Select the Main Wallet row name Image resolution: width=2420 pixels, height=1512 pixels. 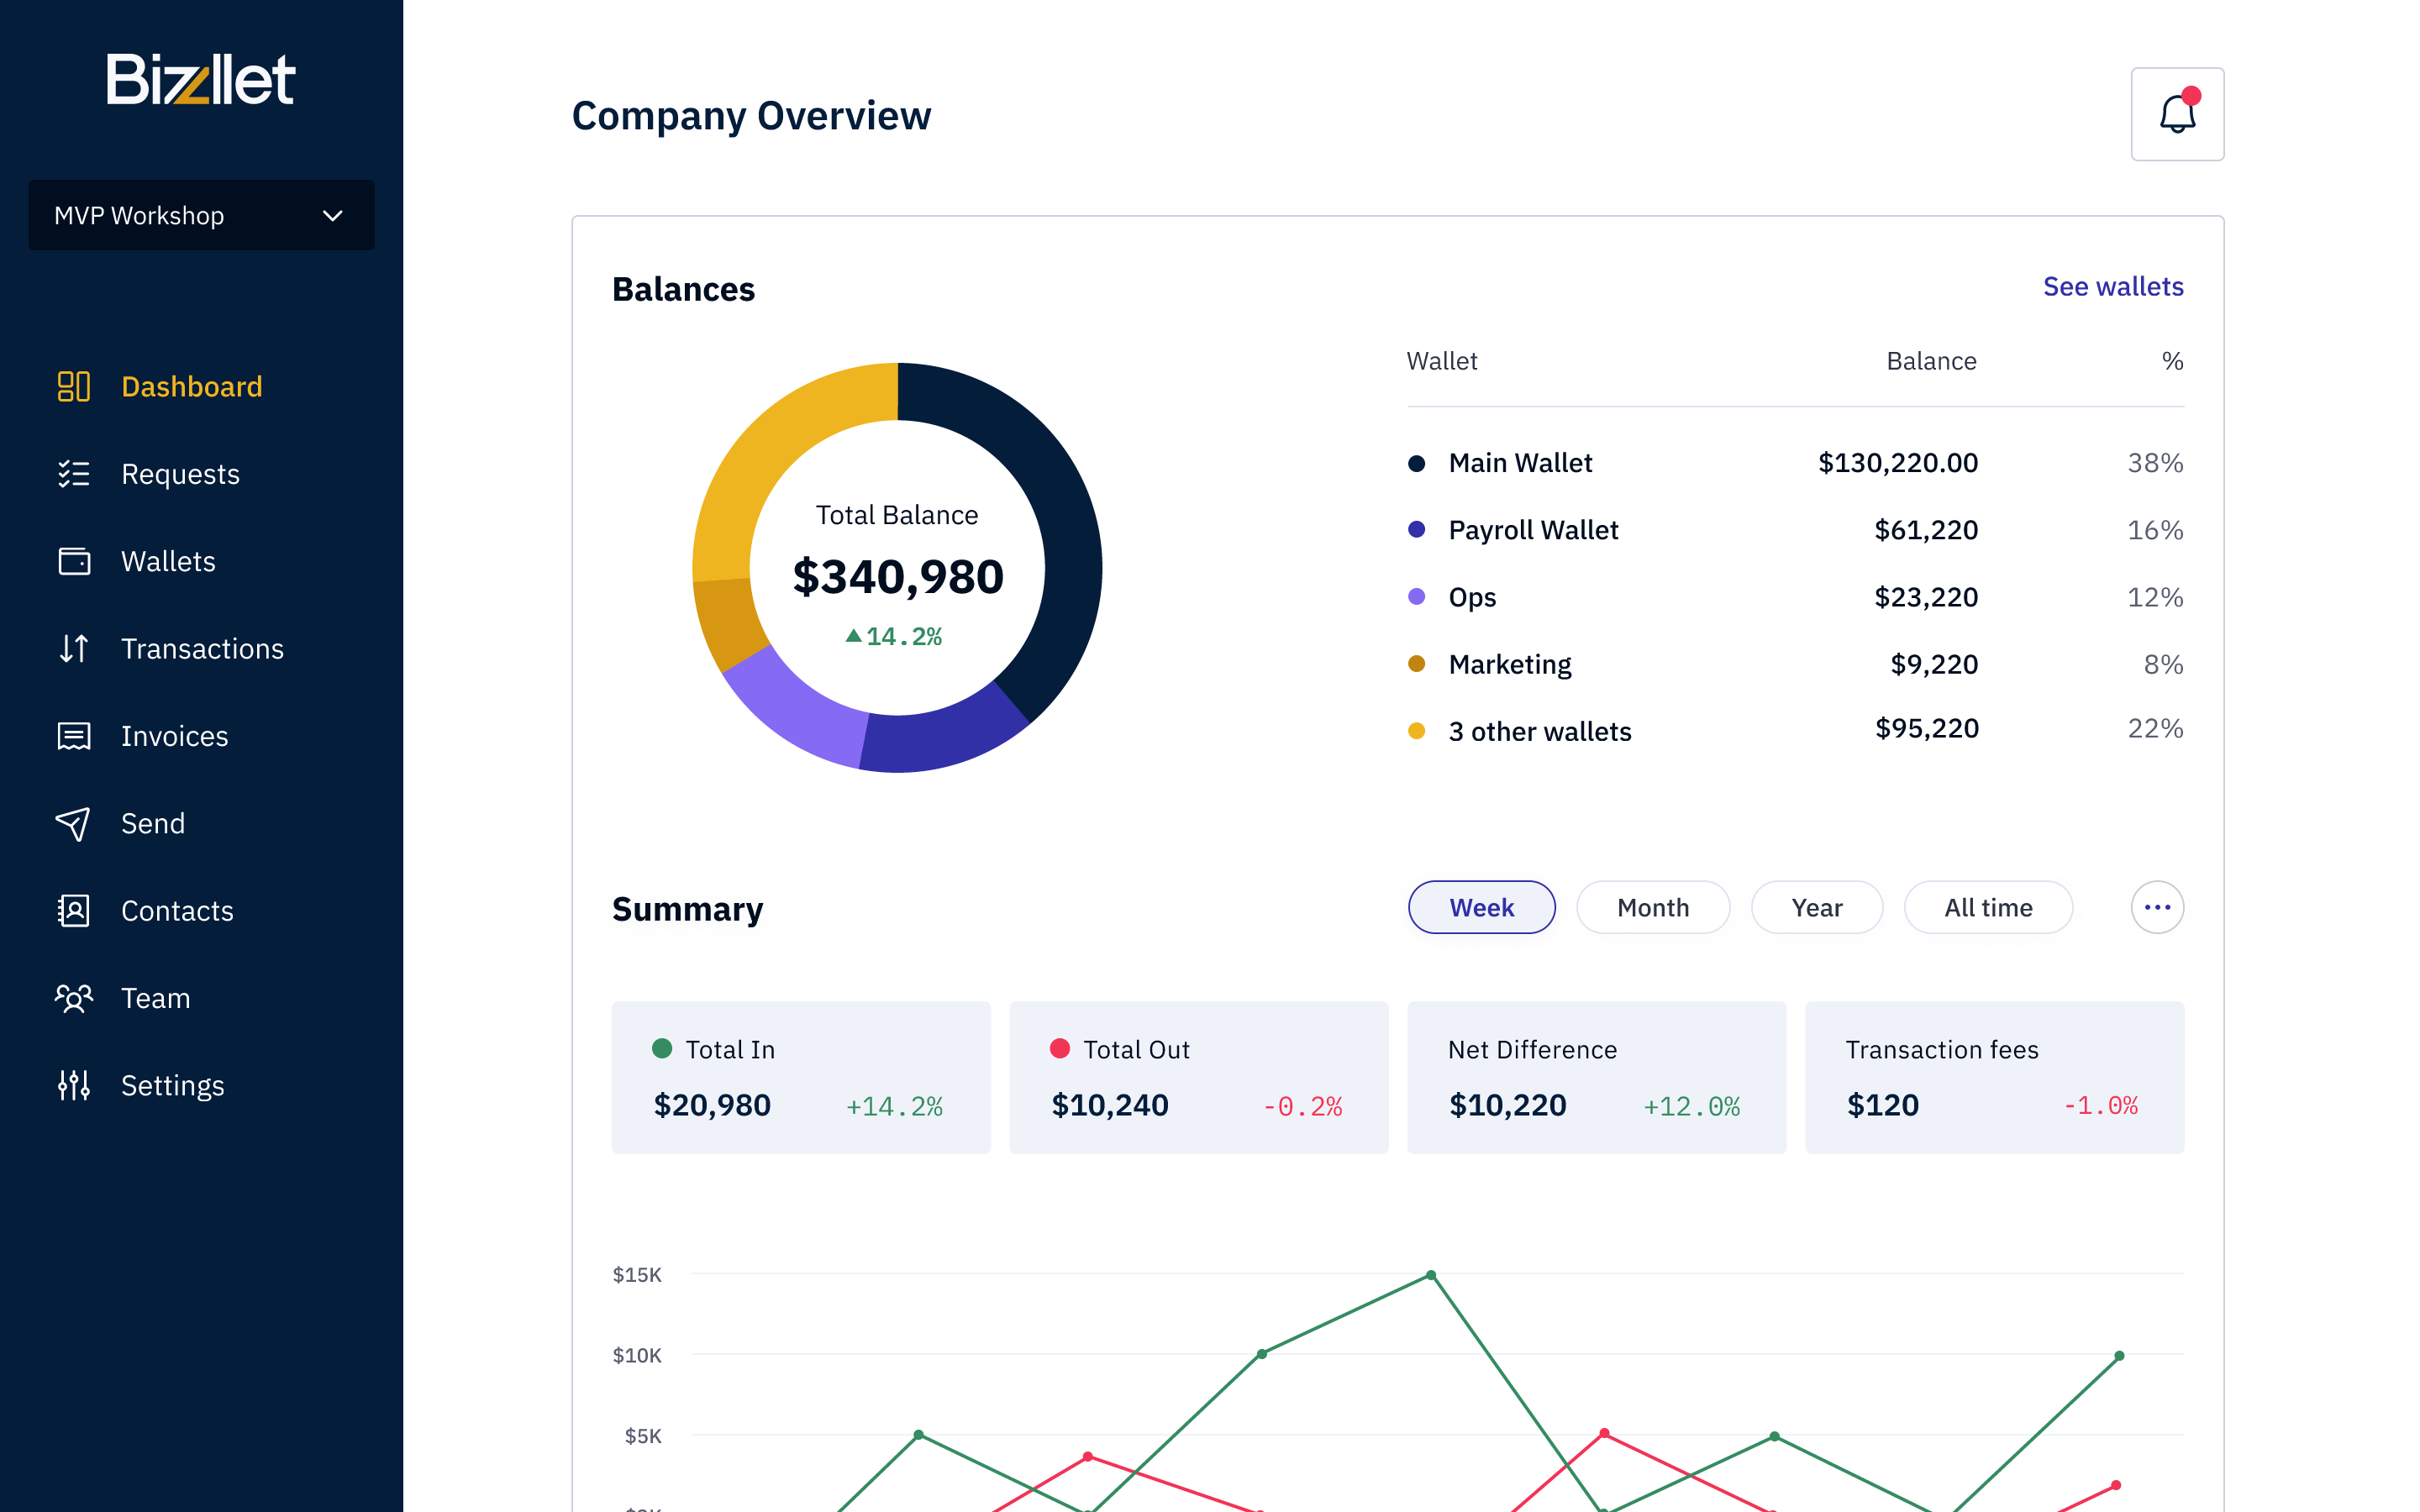(x=1520, y=463)
